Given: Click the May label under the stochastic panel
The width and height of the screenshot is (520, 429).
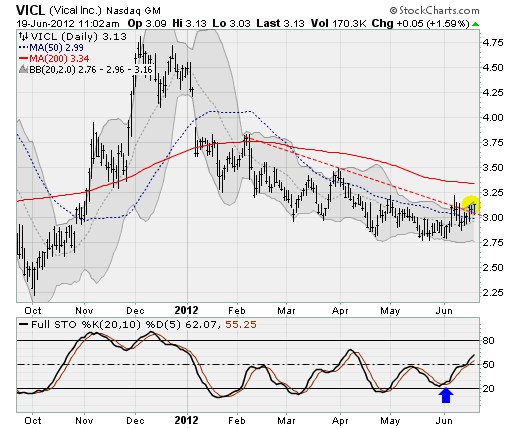Looking at the screenshot, I should [x=390, y=421].
